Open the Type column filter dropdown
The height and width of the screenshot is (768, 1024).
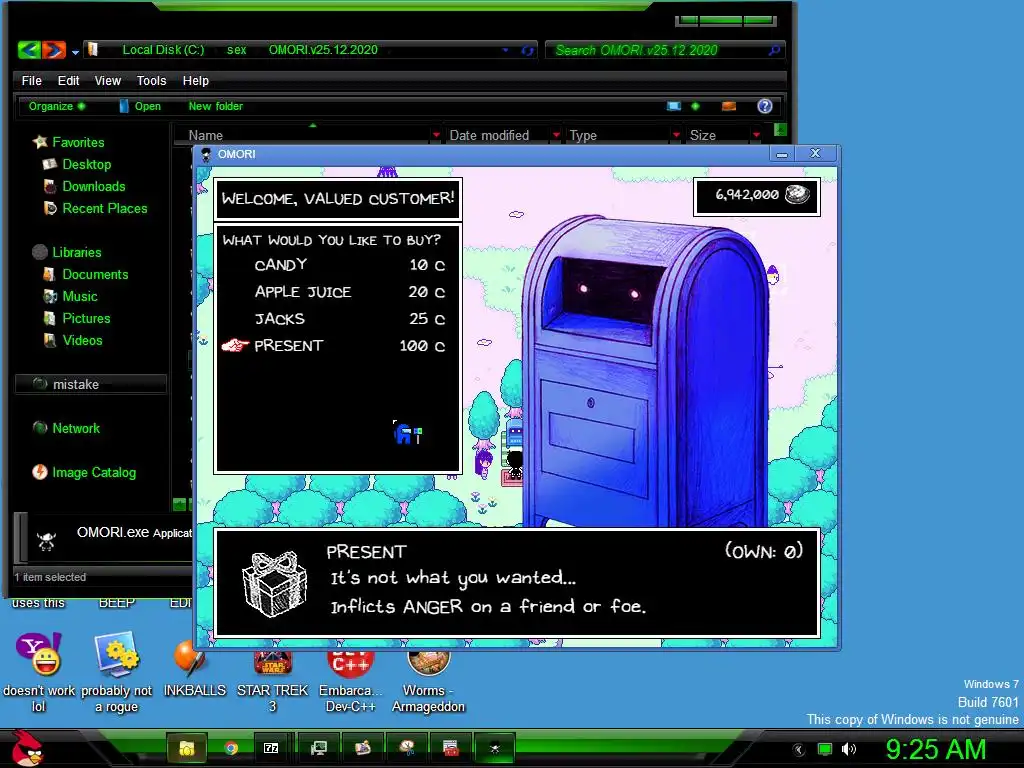(676, 135)
